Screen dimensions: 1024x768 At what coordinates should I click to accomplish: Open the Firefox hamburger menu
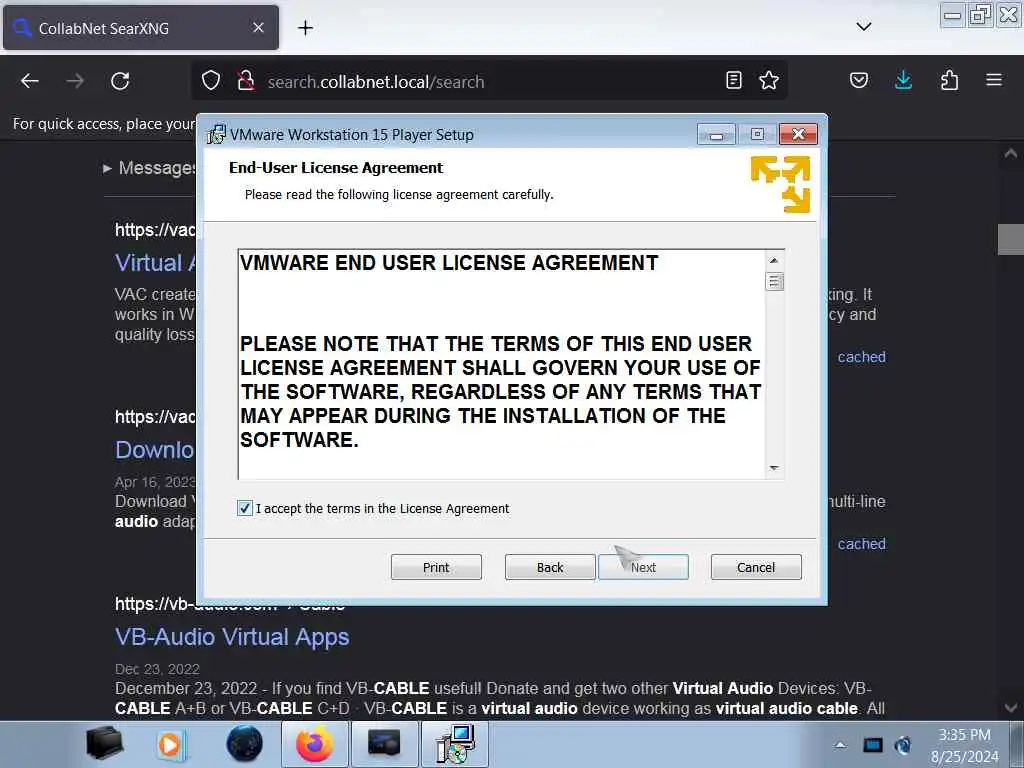[994, 80]
